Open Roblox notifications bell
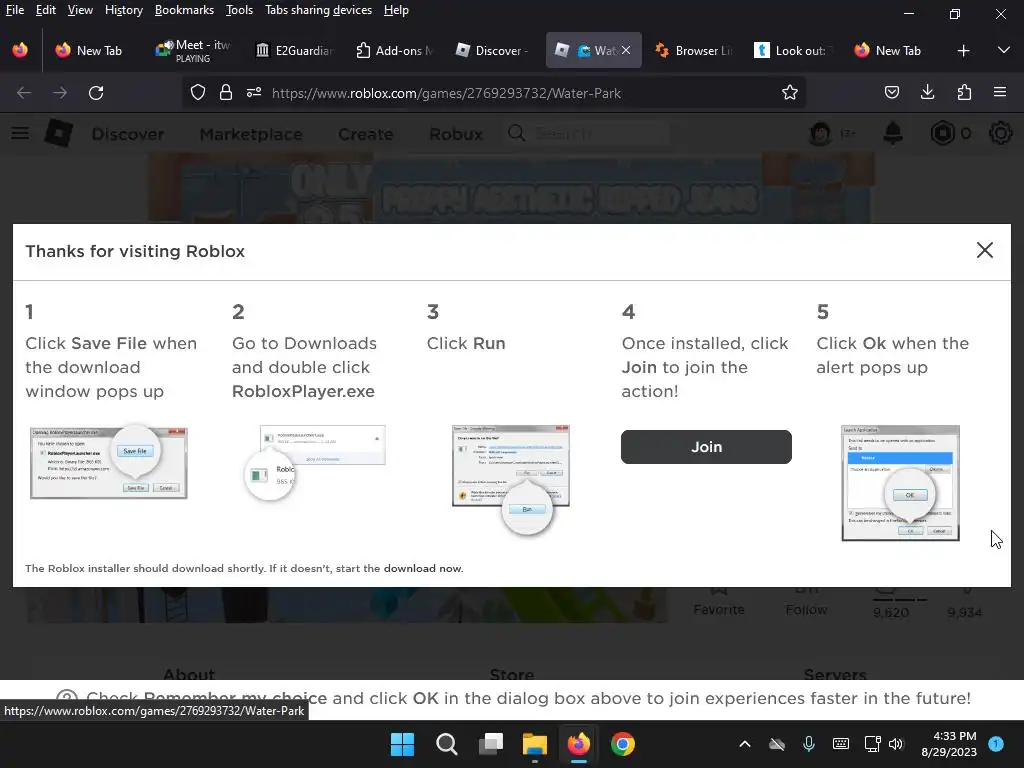 (x=893, y=133)
